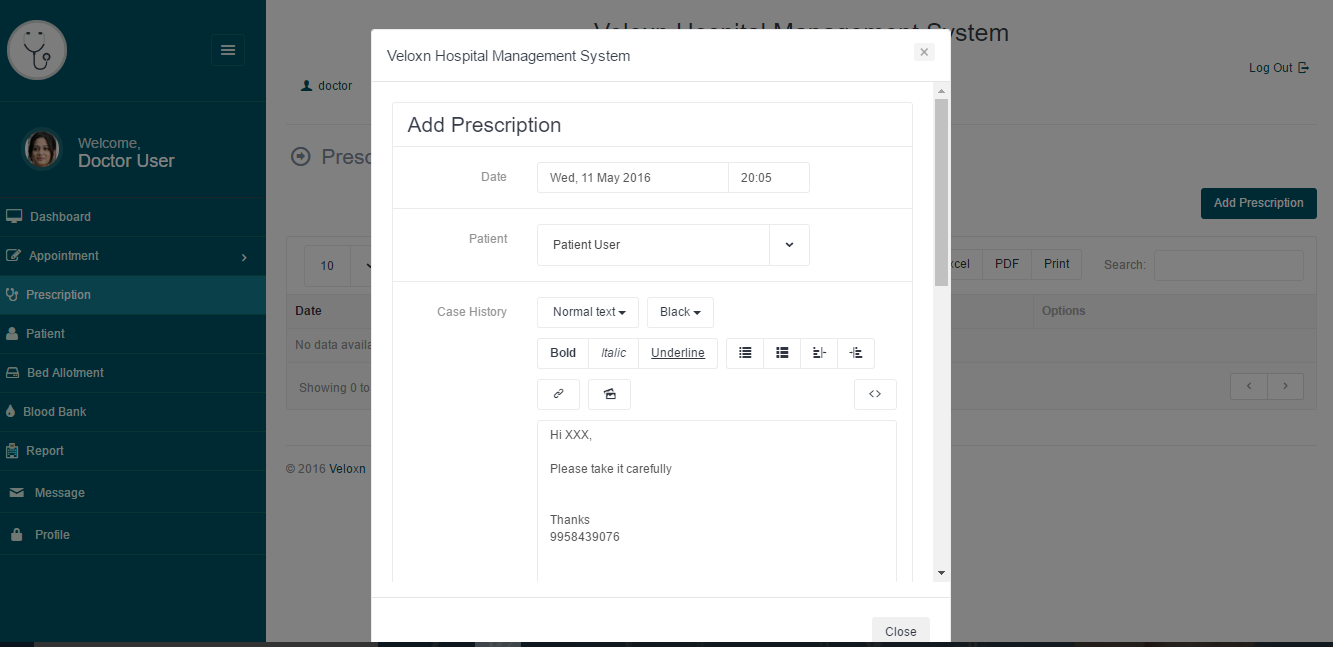Click the indent icon in editor toolbar

(x=856, y=353)
